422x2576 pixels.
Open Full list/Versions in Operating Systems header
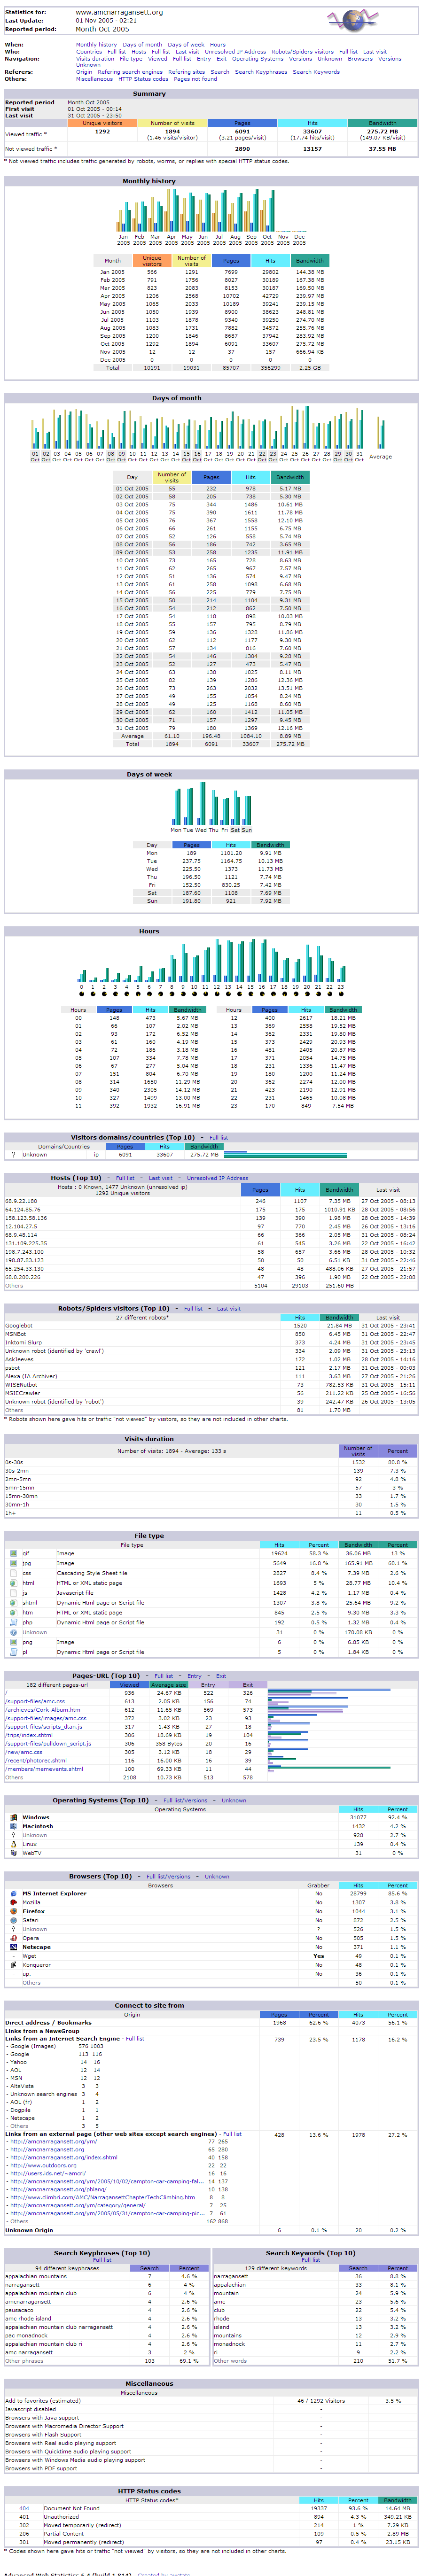point(185,1800)
